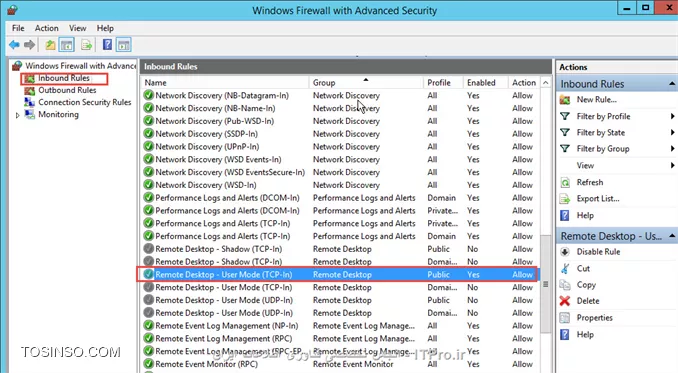
Task: Click the blue Help toolbar icon
Action: (x=107, y=45)
